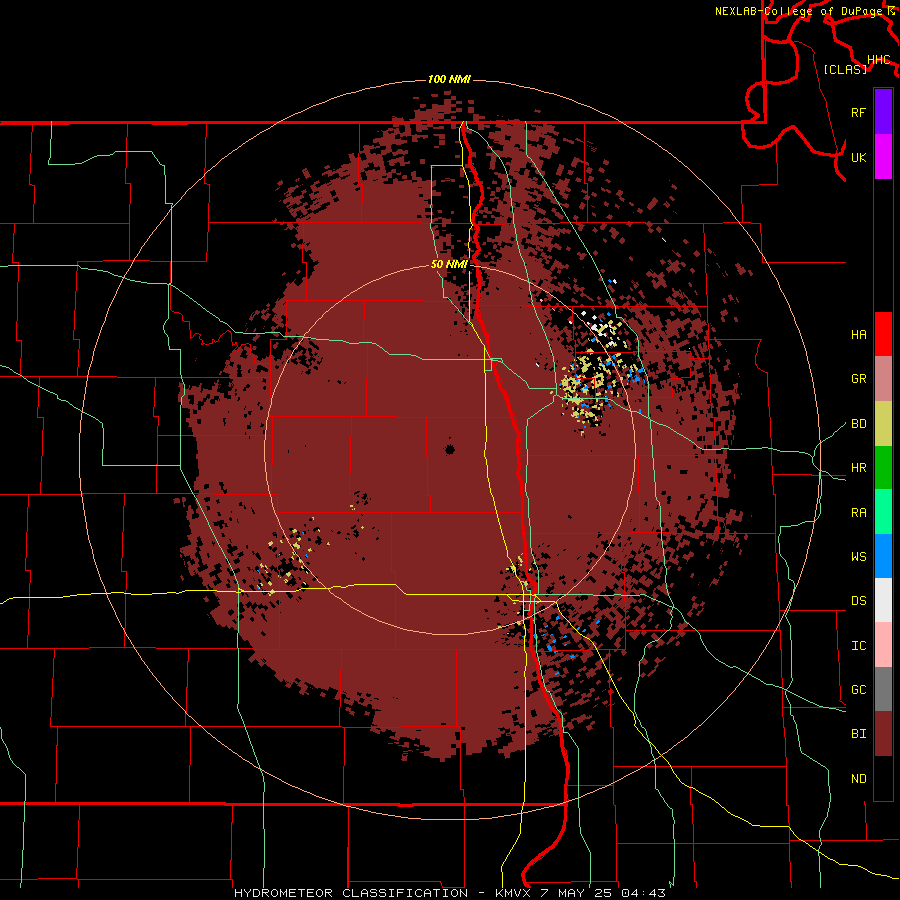The height and width of the screenshot is (900, 900).
Task: Click the DS white legend swatch
Action: click(883, 600)
